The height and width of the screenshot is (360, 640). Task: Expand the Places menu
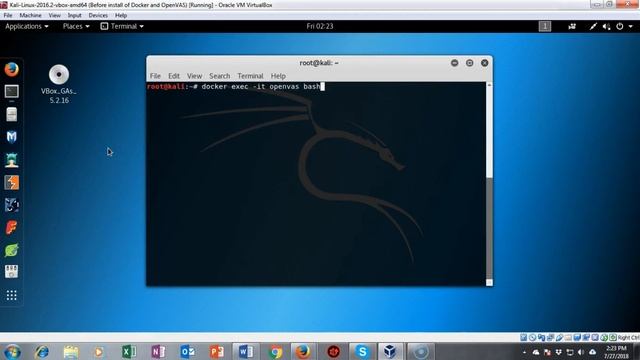[x=76, y=26]
